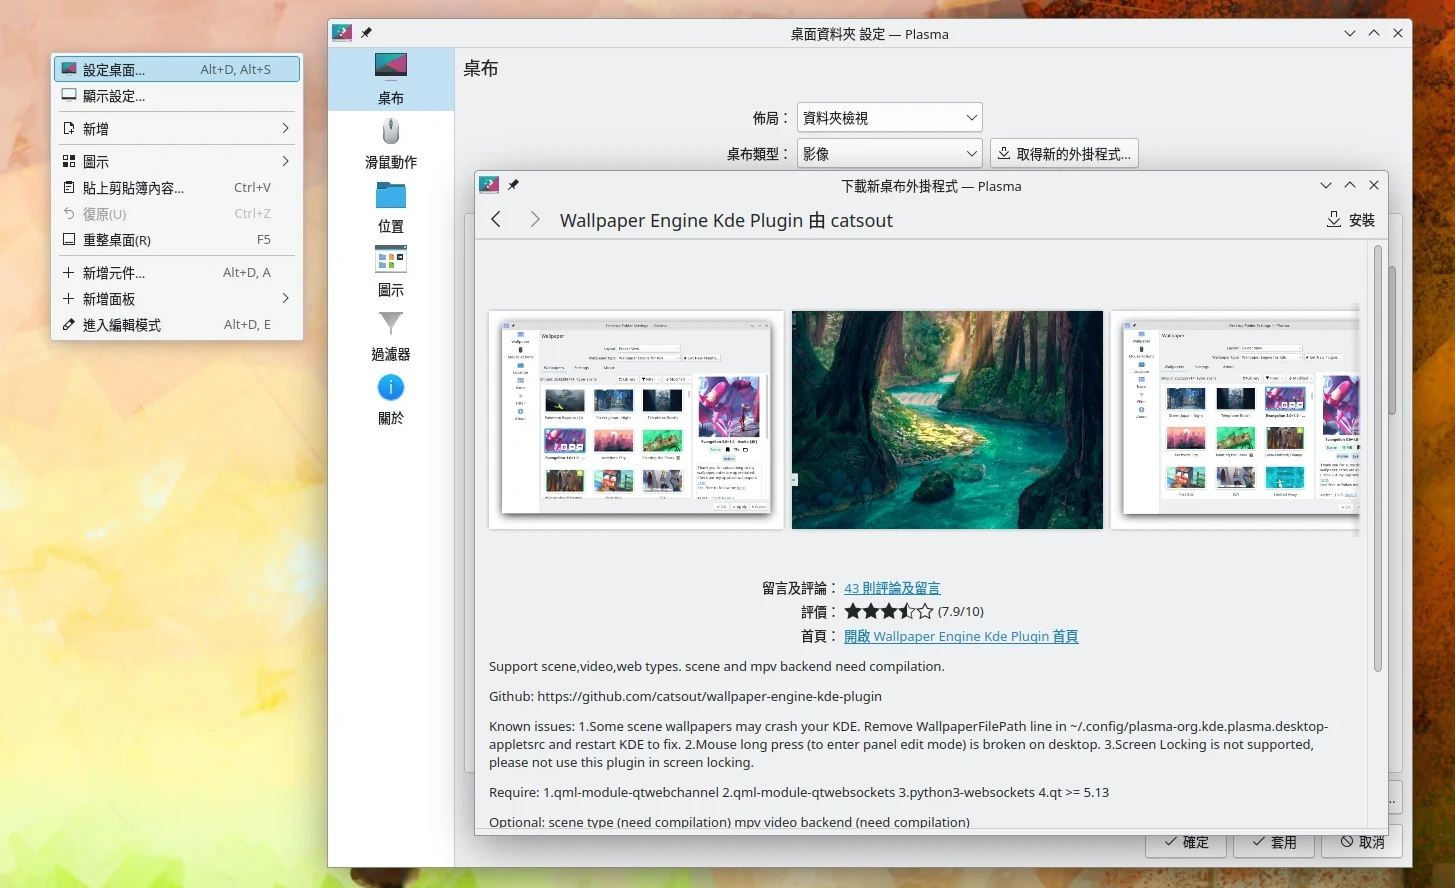Click 'Support scene,video,web types' description line
Image resolution: width=1455 pixels, height=888 pixels.
tap(716, 666)
